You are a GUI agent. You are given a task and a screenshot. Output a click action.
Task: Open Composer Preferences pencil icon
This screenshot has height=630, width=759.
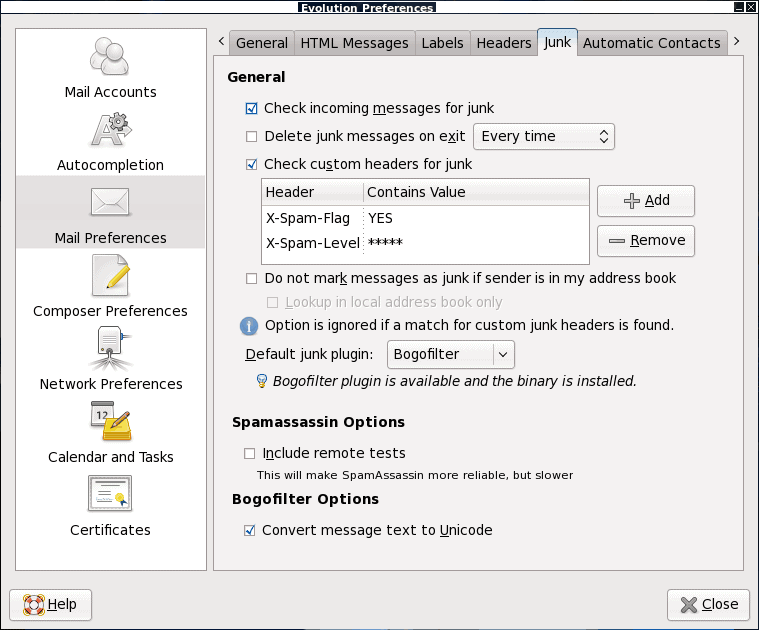coord(110,276)
